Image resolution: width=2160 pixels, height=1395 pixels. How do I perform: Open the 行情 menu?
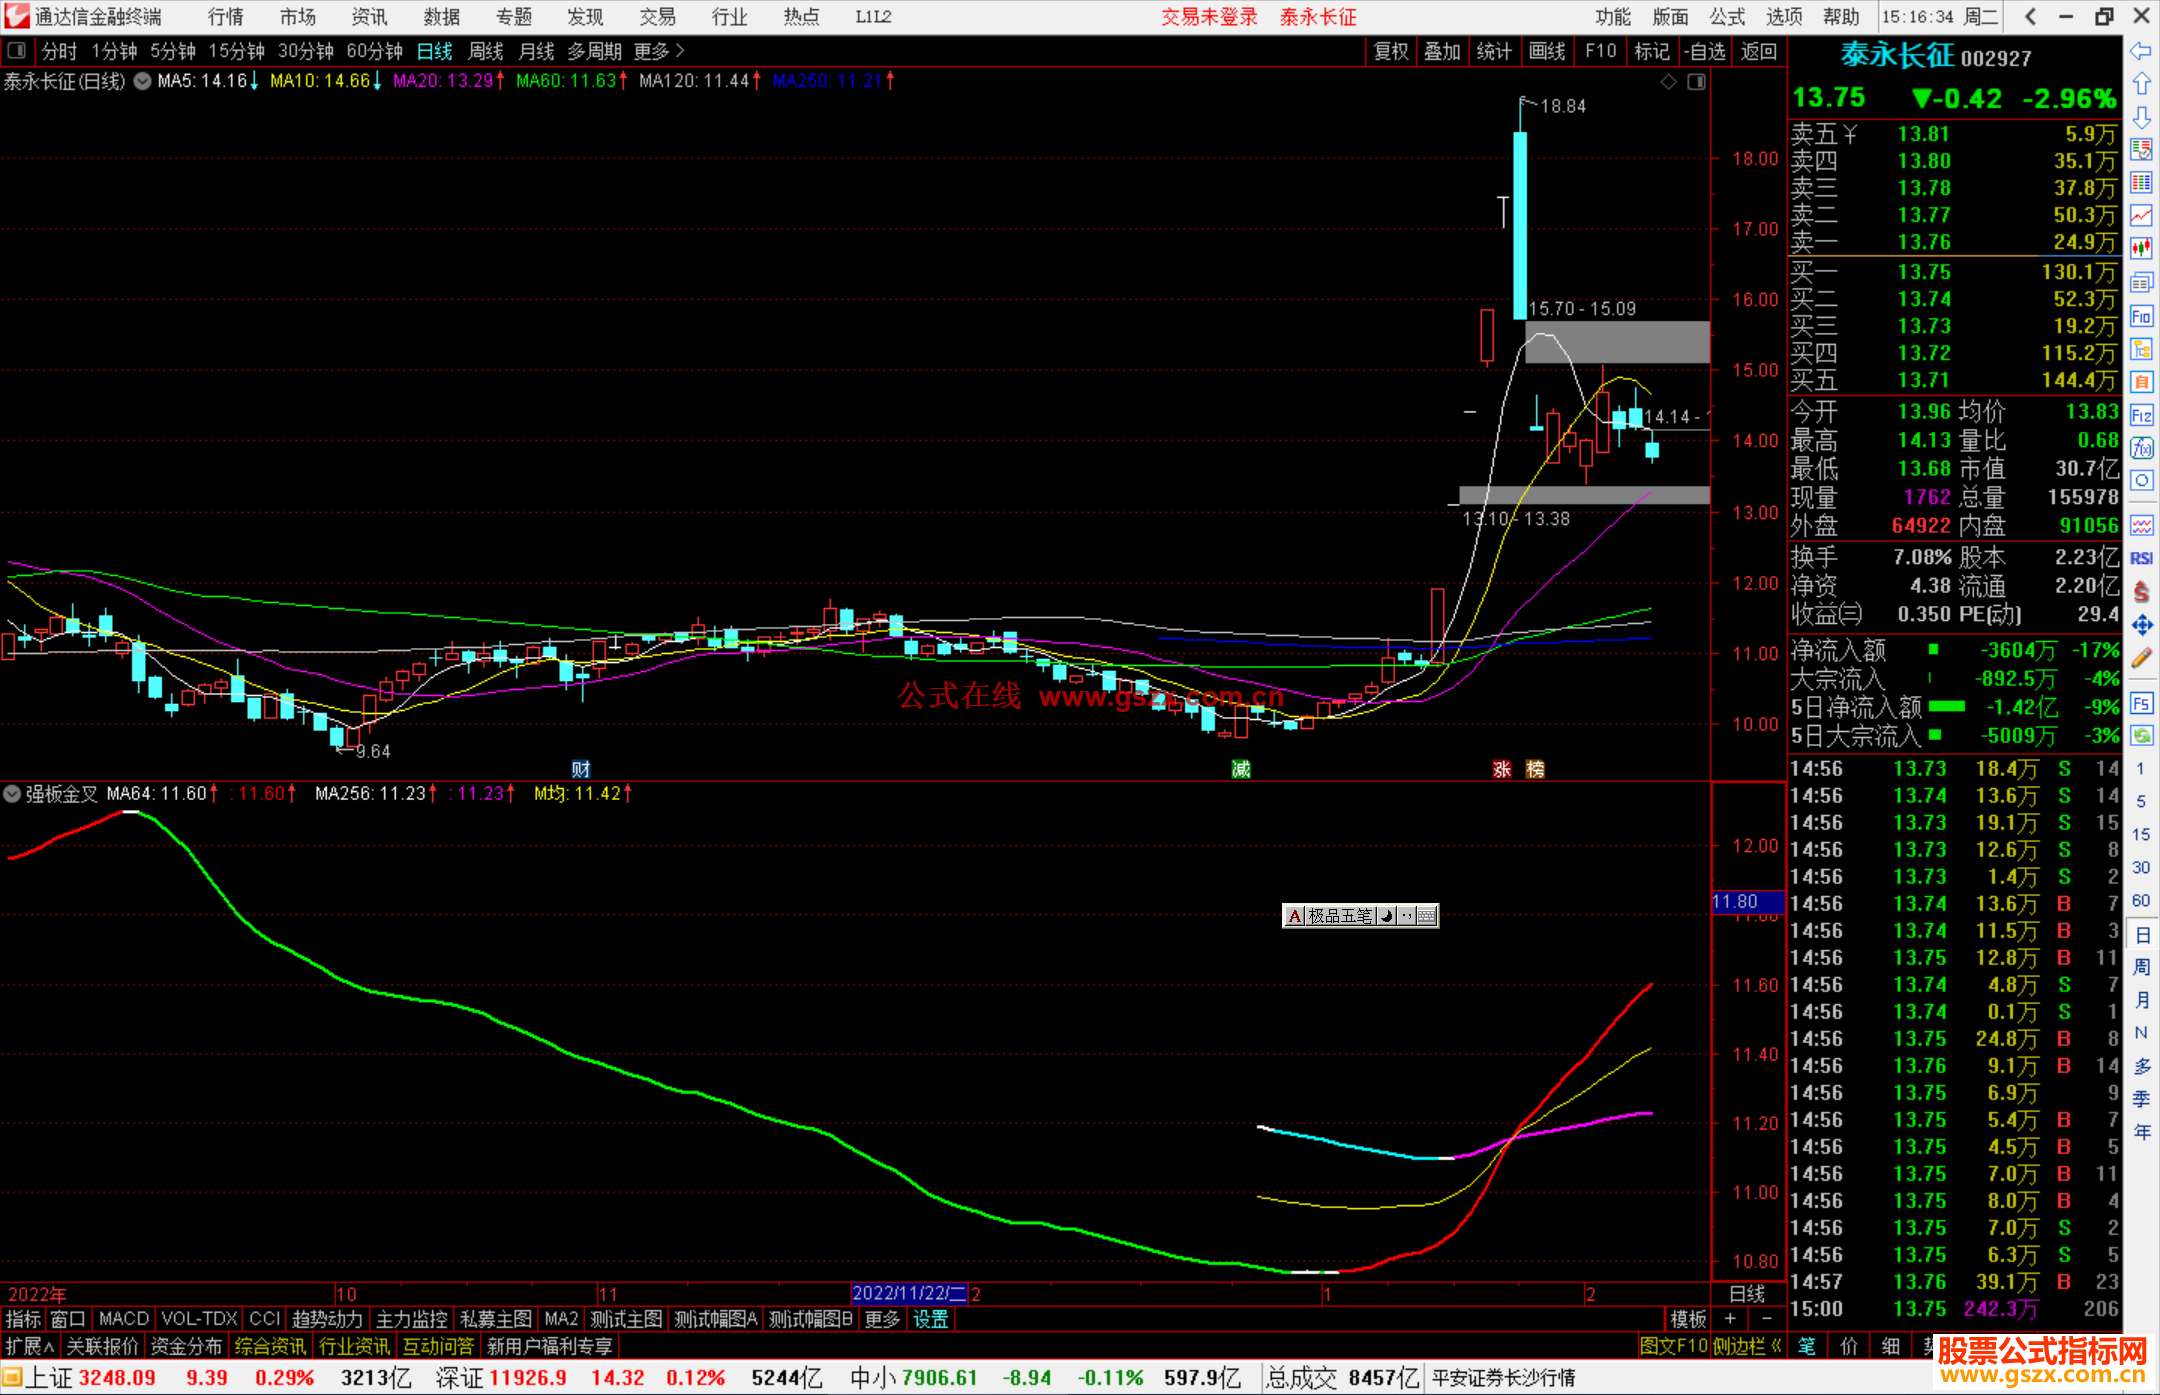coord(226,17)
